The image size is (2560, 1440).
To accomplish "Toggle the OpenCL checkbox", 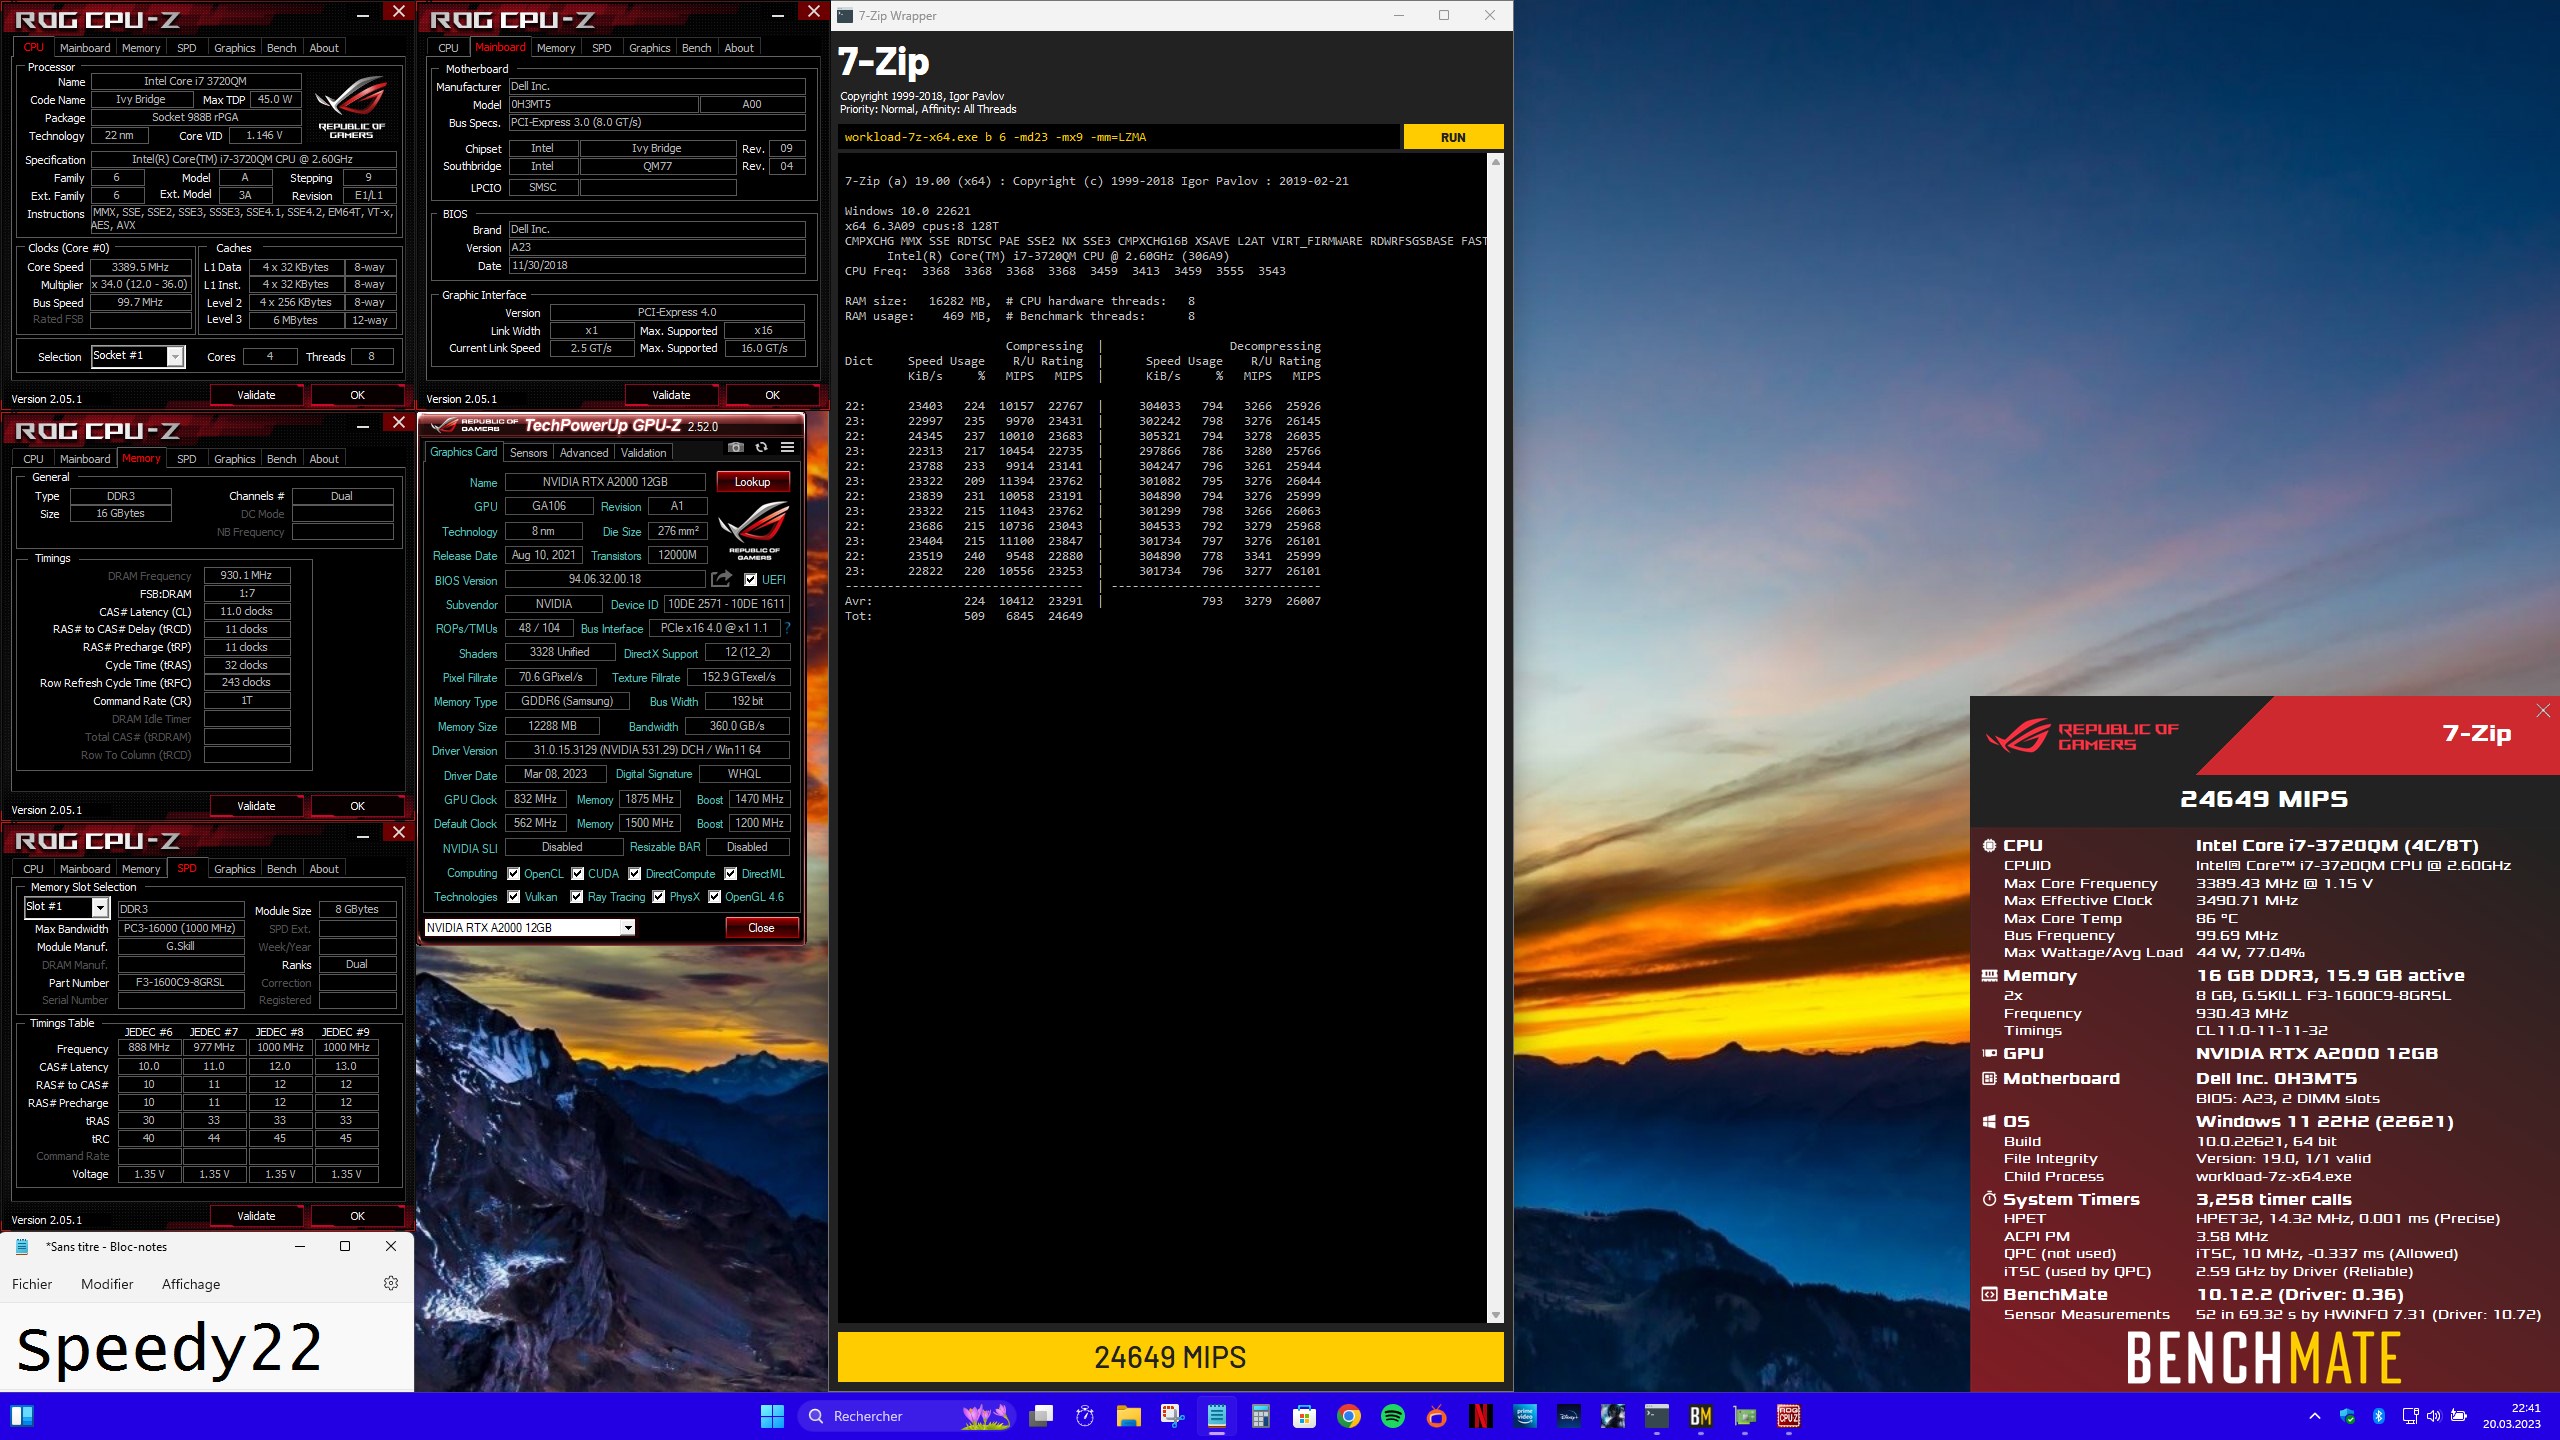I will (x=513, y=873).
